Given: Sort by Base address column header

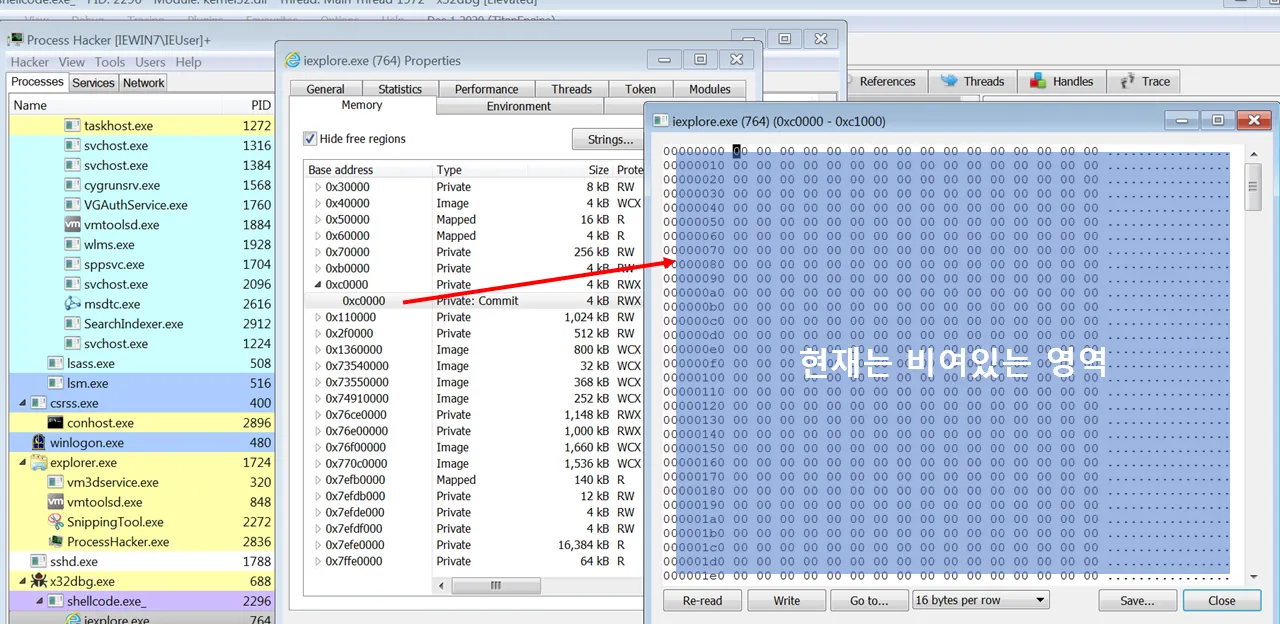Looking at the screenshot, I should (368, 170).
